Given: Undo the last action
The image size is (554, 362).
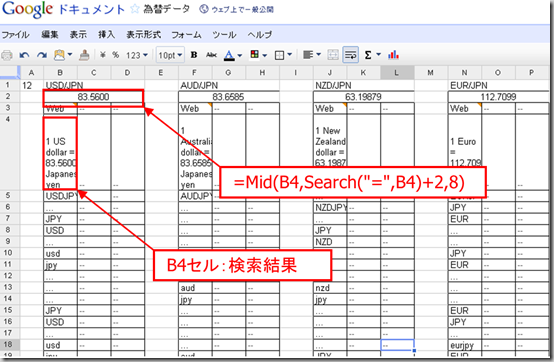Looking at the screenshot, I should click(x=24, y=55).
